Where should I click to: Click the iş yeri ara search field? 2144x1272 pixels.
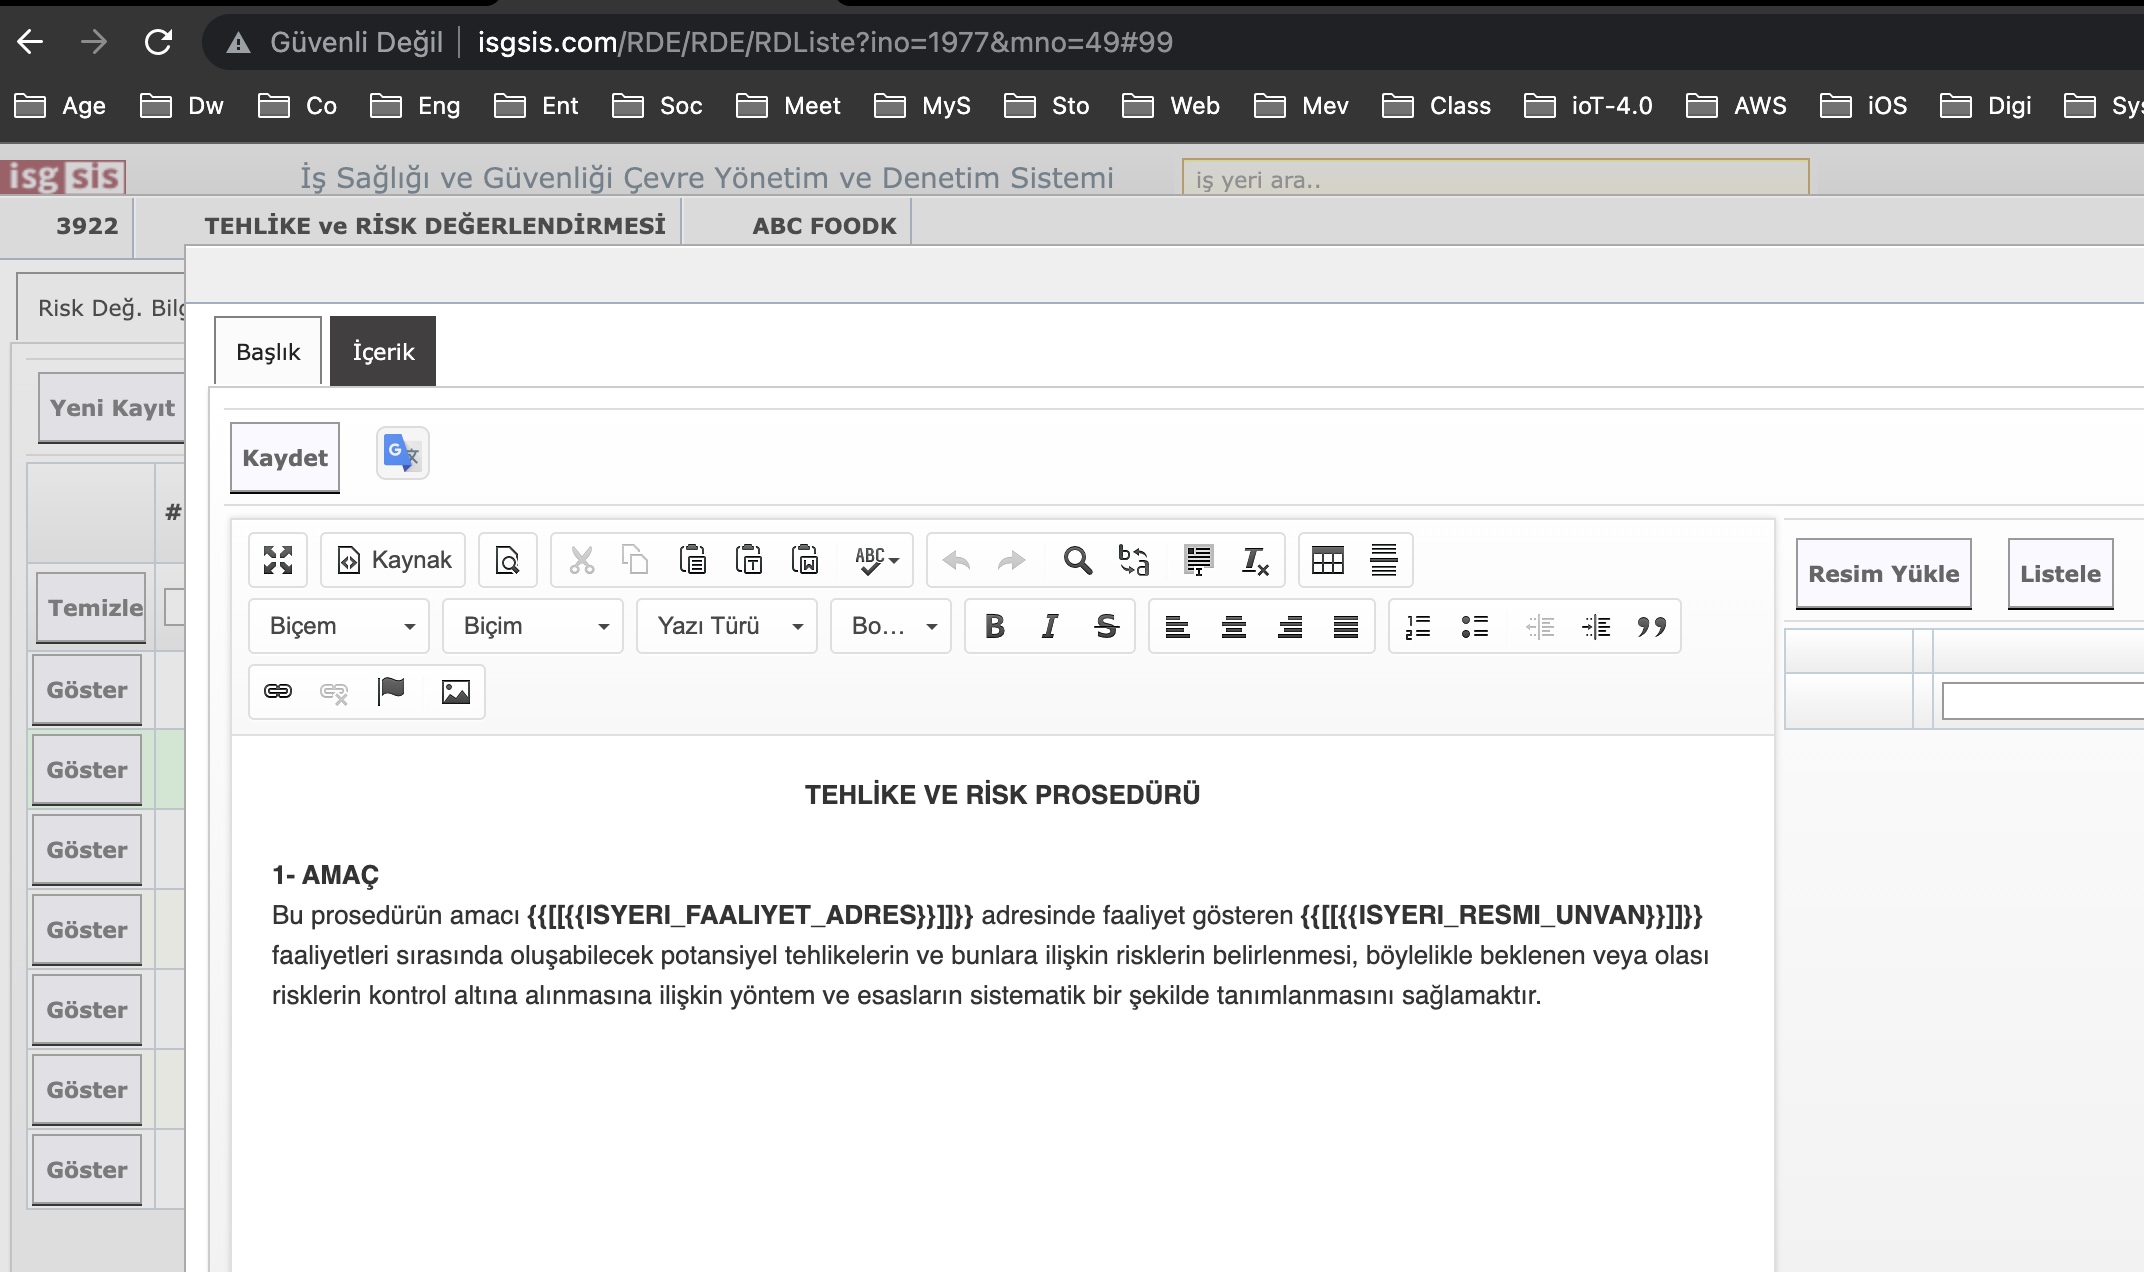pyautogui.click(x=1494, y=179)
